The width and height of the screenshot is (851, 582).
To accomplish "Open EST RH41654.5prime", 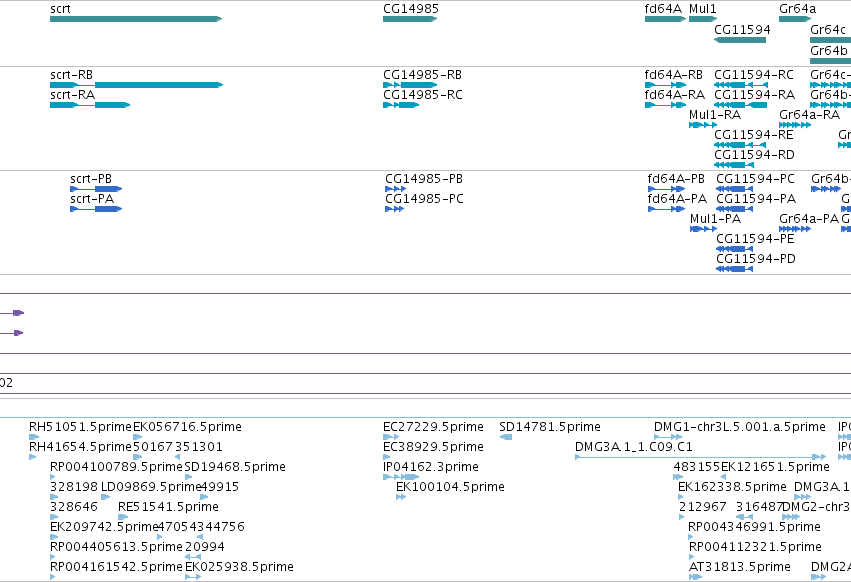I will tap(33, 457).
